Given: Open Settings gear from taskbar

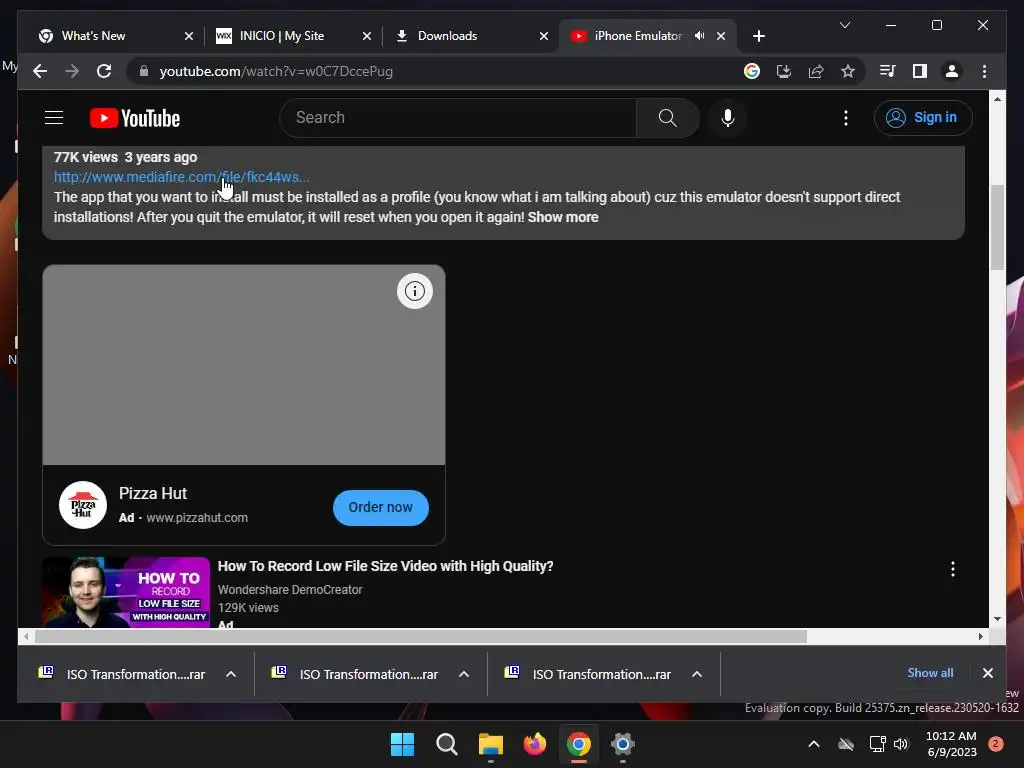Looking at the screenshot, I should tap(623, 744).
